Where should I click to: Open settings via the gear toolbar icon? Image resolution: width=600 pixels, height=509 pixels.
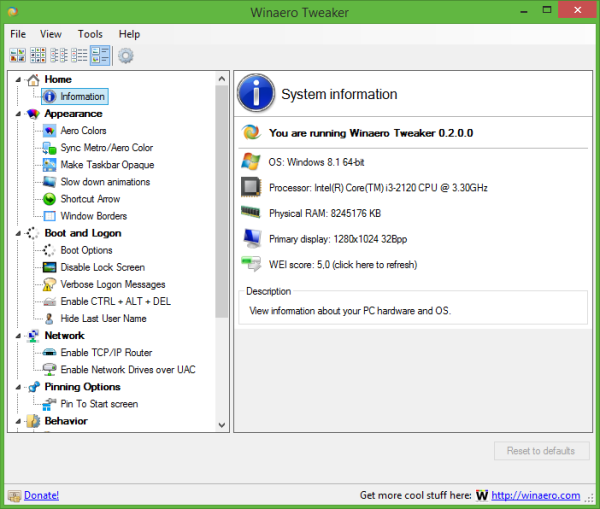tap(126, 56)
